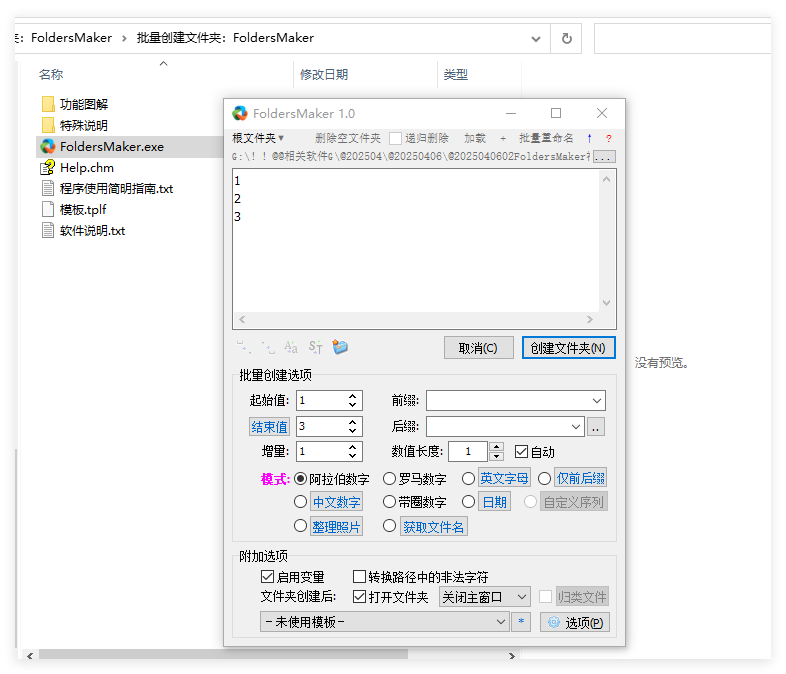Click 批量重命名 in toolbar
The width and height of the screenshot is (786, 674).
[x=546, y=138]
